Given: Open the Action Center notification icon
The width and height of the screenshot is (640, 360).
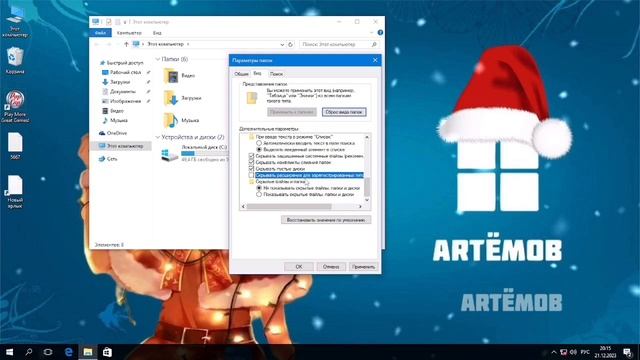Looking at the screenshot, I should click(628, 352).
